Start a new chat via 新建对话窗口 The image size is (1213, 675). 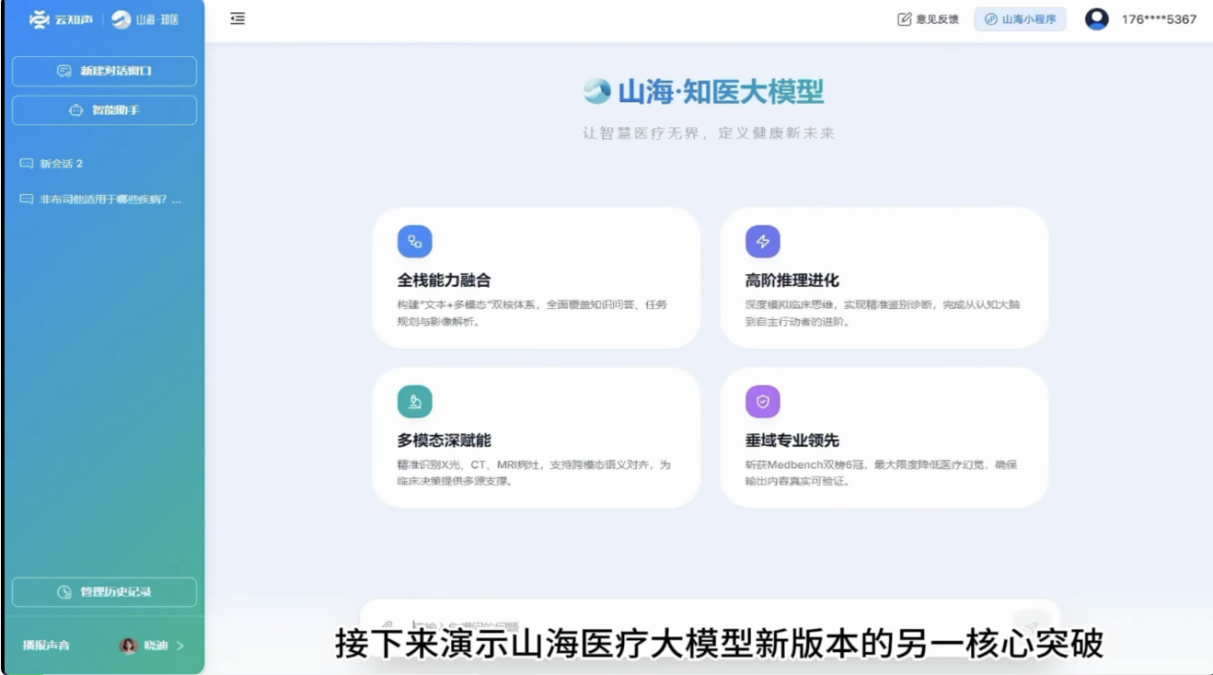coord(104,71)
